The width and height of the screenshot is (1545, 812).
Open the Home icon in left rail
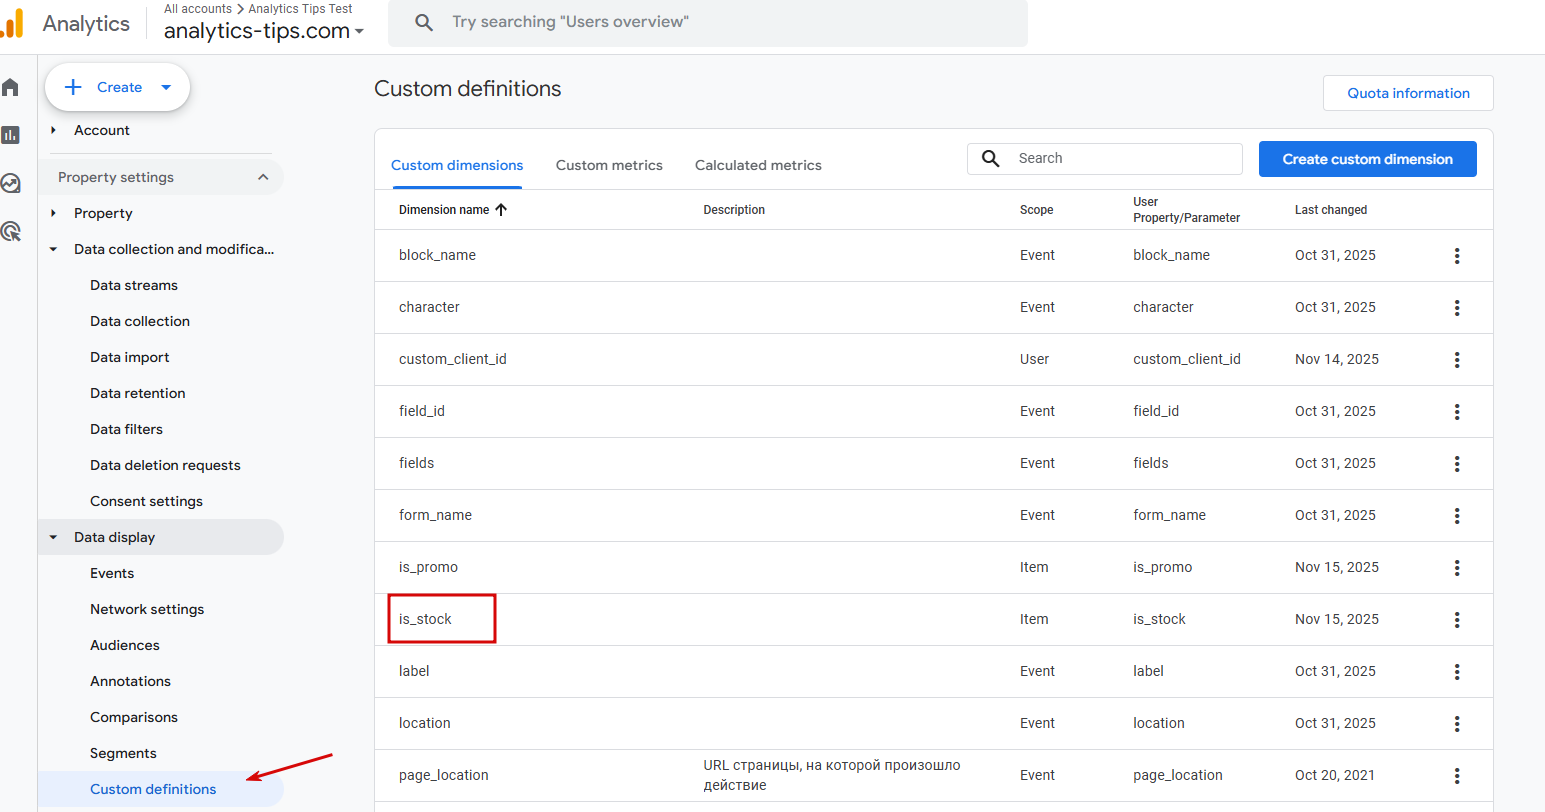tap(11, 88)
